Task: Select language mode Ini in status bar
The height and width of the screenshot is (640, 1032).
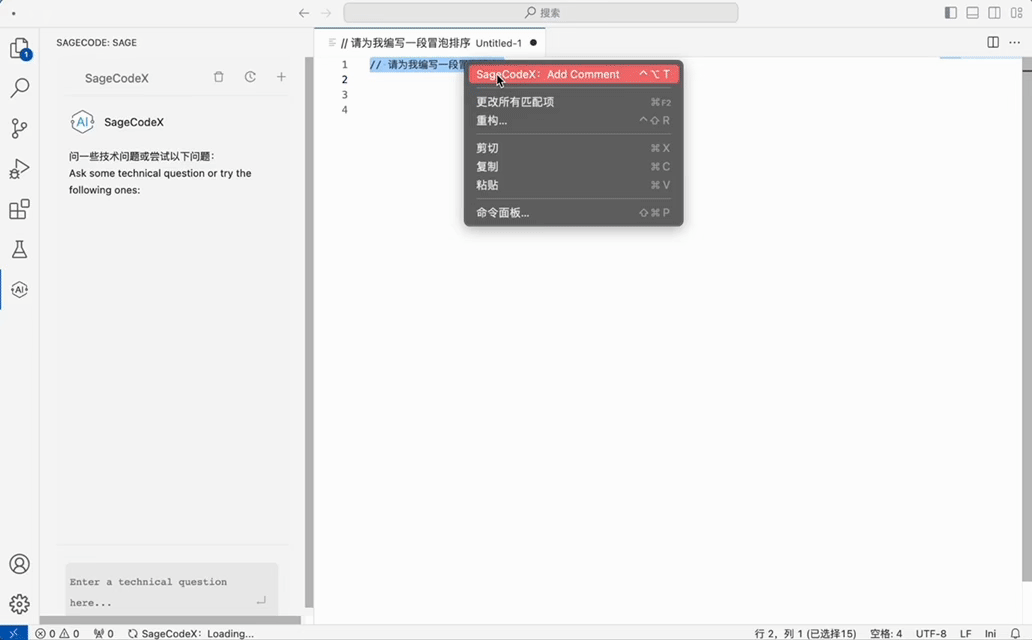Action: [x=991, y=633]
